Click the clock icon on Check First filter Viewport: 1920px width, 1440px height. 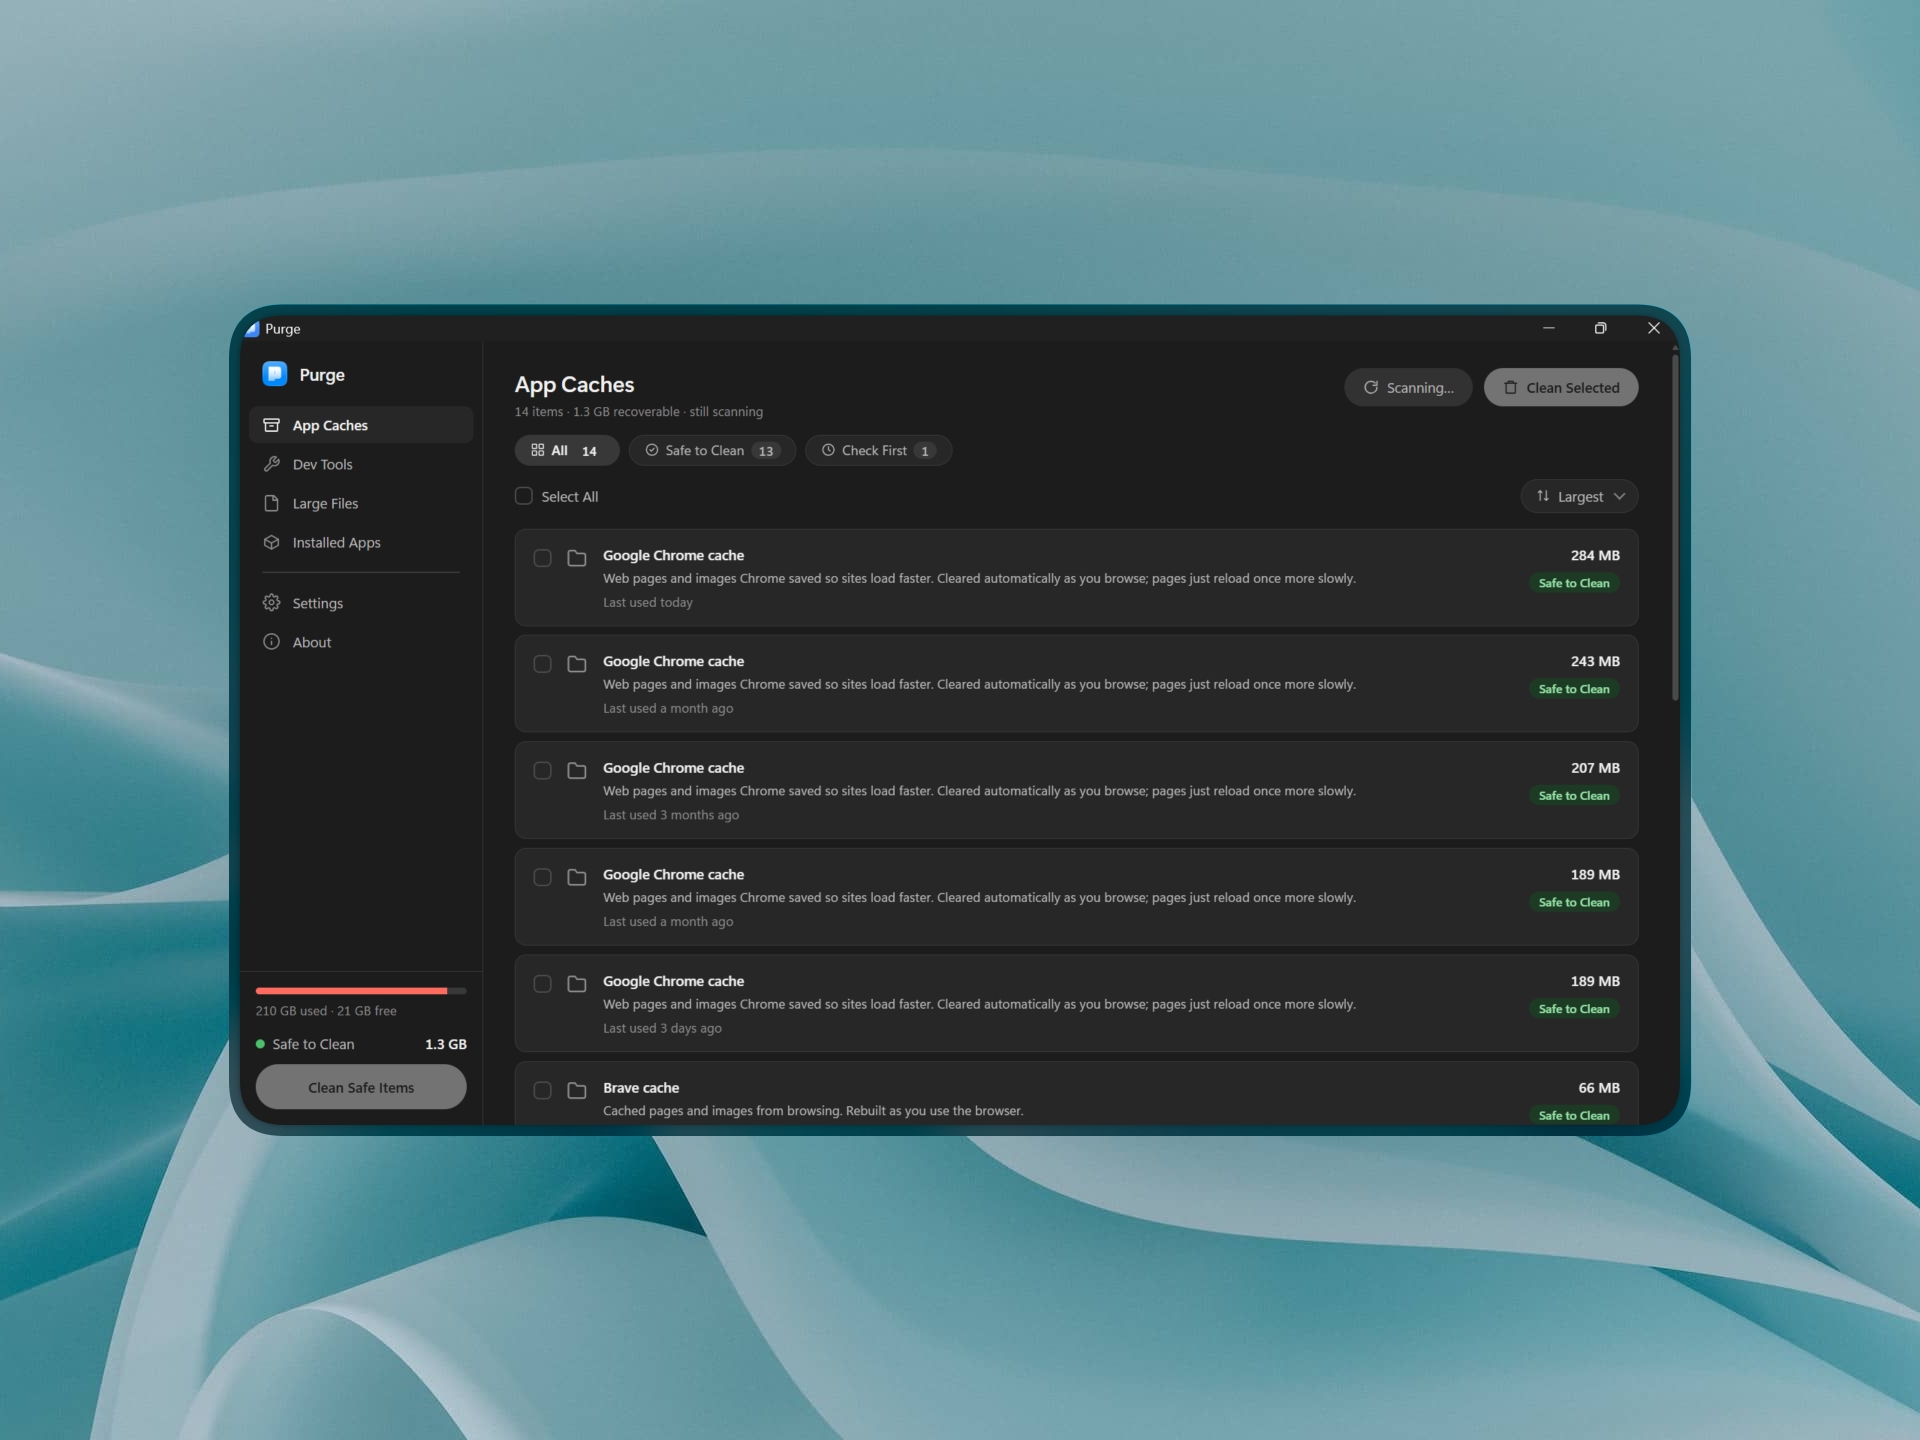tap(828, 450)
